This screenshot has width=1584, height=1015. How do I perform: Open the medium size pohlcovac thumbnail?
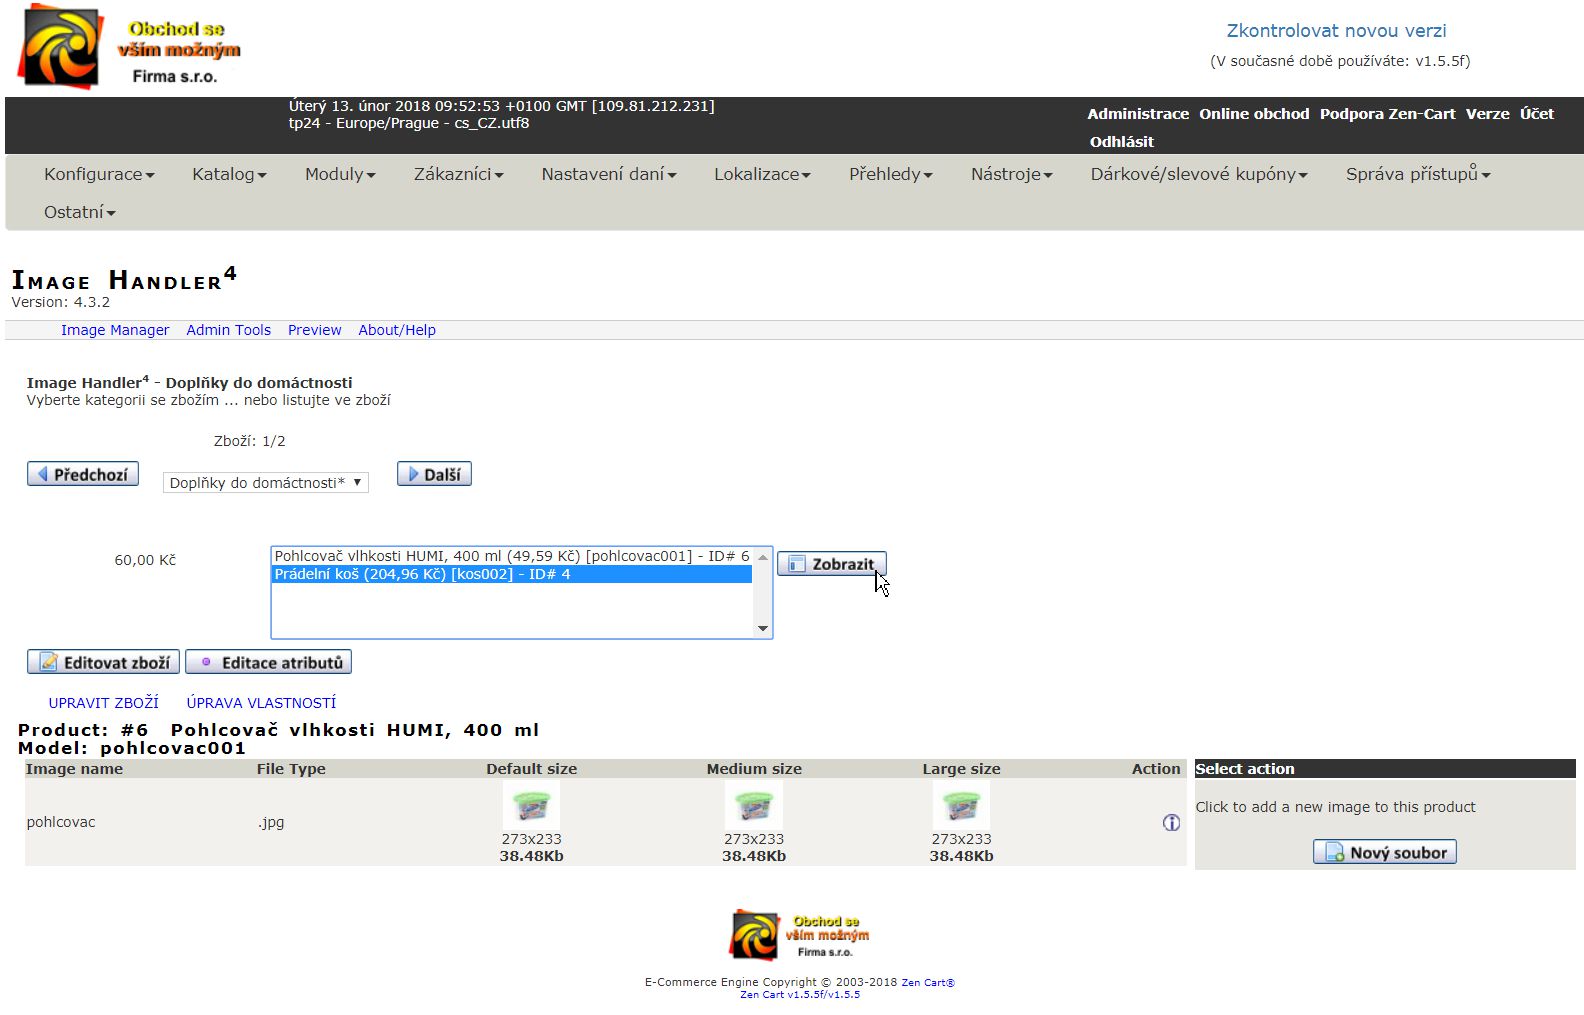pos(753,806)
